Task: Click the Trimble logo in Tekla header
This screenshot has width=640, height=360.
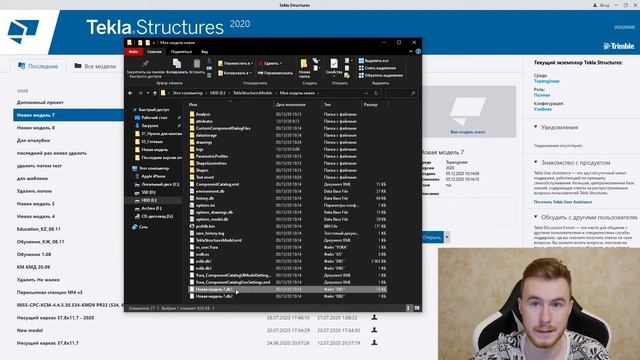Action: (x=619, y=46)
